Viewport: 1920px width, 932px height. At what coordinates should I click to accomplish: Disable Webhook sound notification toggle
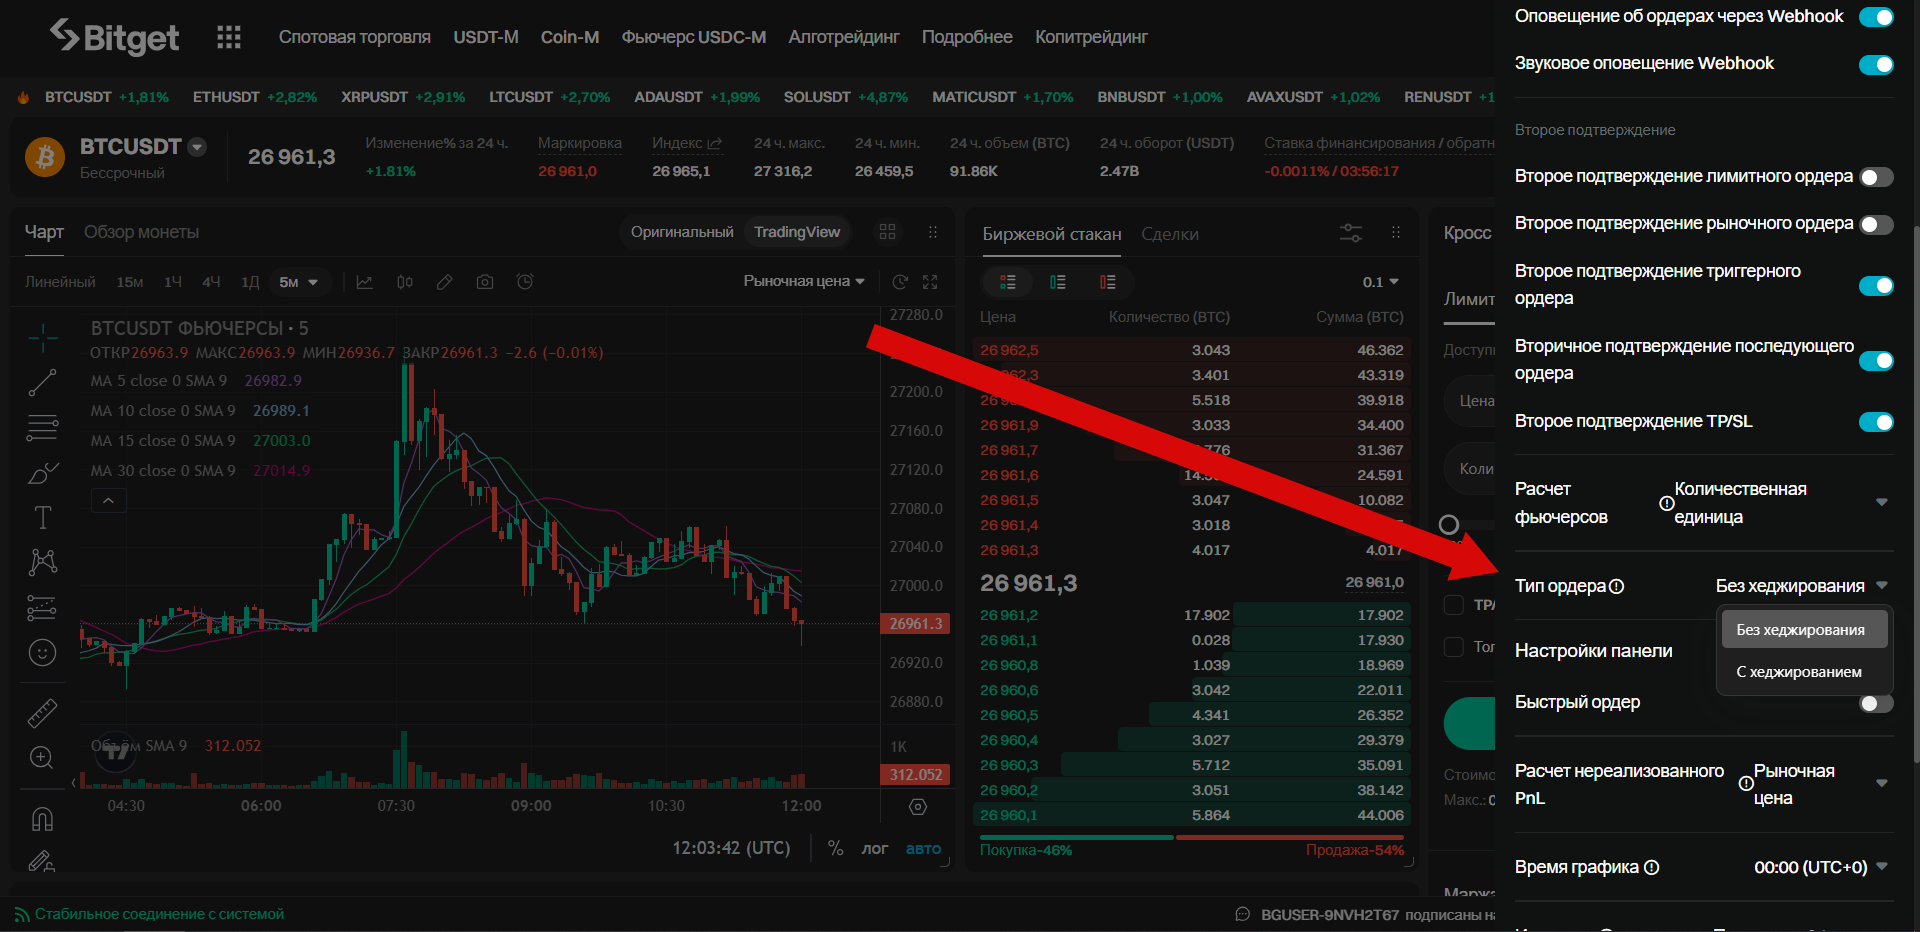coord(1876,65)
